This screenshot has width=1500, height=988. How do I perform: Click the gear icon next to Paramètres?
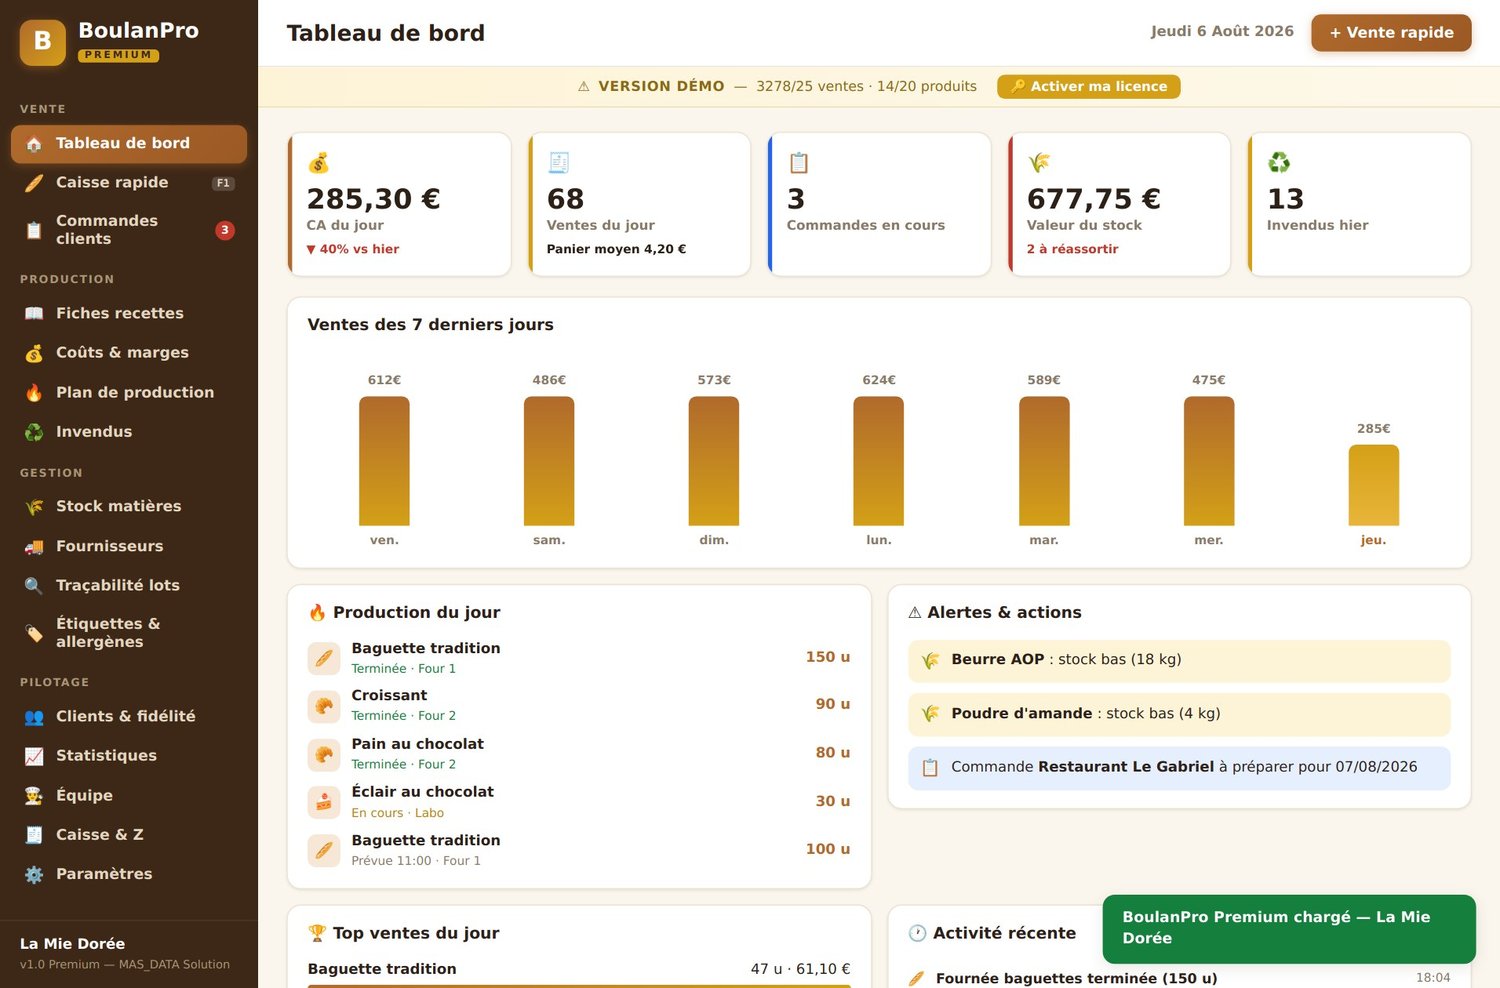(x=34, y=874)
